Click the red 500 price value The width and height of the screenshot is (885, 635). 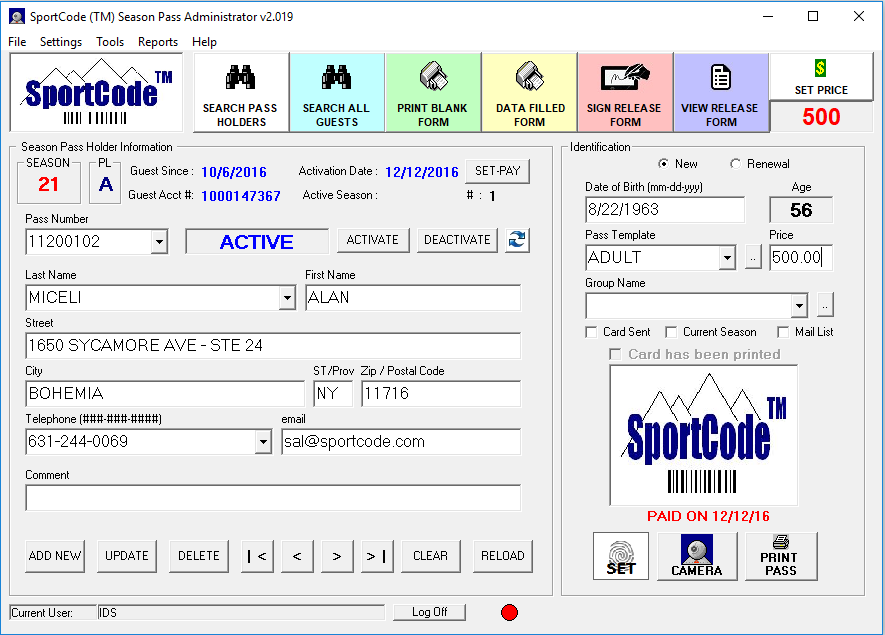coord(821,117)
